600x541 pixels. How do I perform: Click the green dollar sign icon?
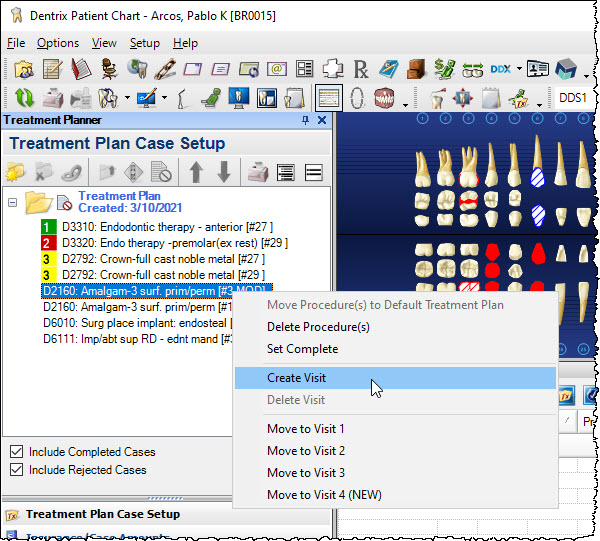pos(444,69)
